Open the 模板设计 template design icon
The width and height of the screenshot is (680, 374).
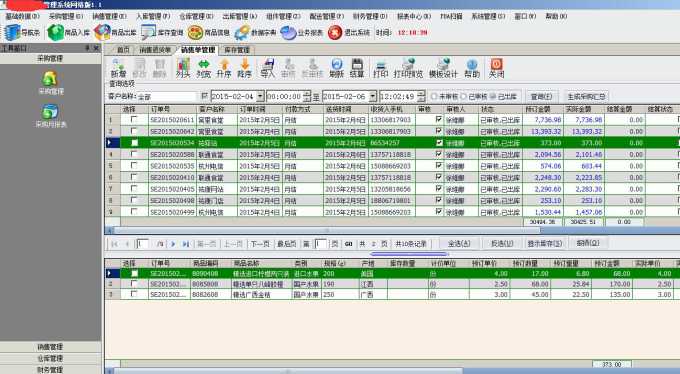[x=443, y=69]
